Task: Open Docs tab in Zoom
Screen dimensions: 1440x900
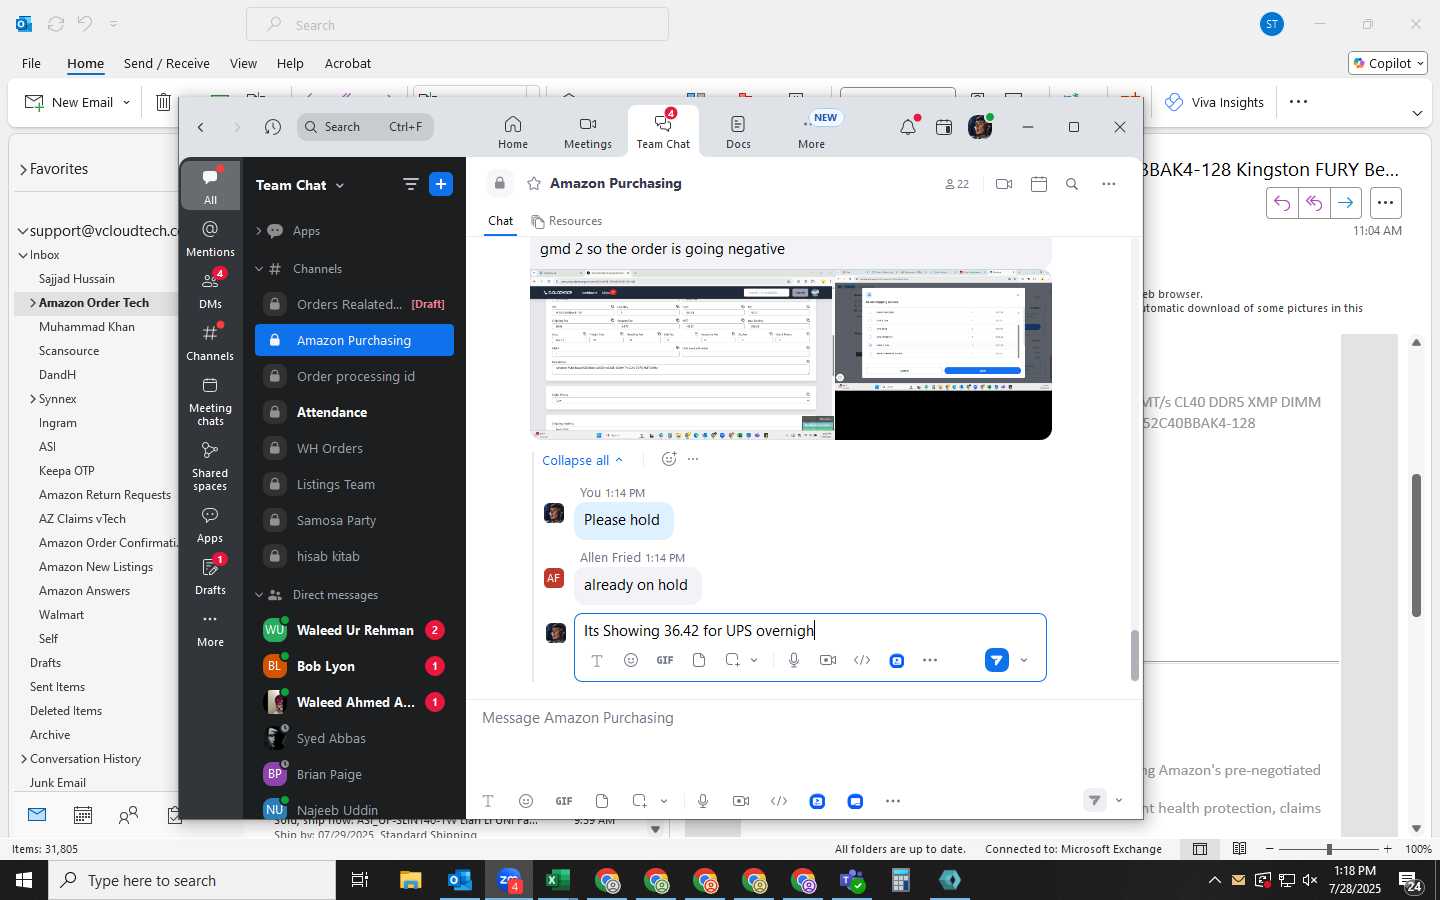Action: pos(738,131)
